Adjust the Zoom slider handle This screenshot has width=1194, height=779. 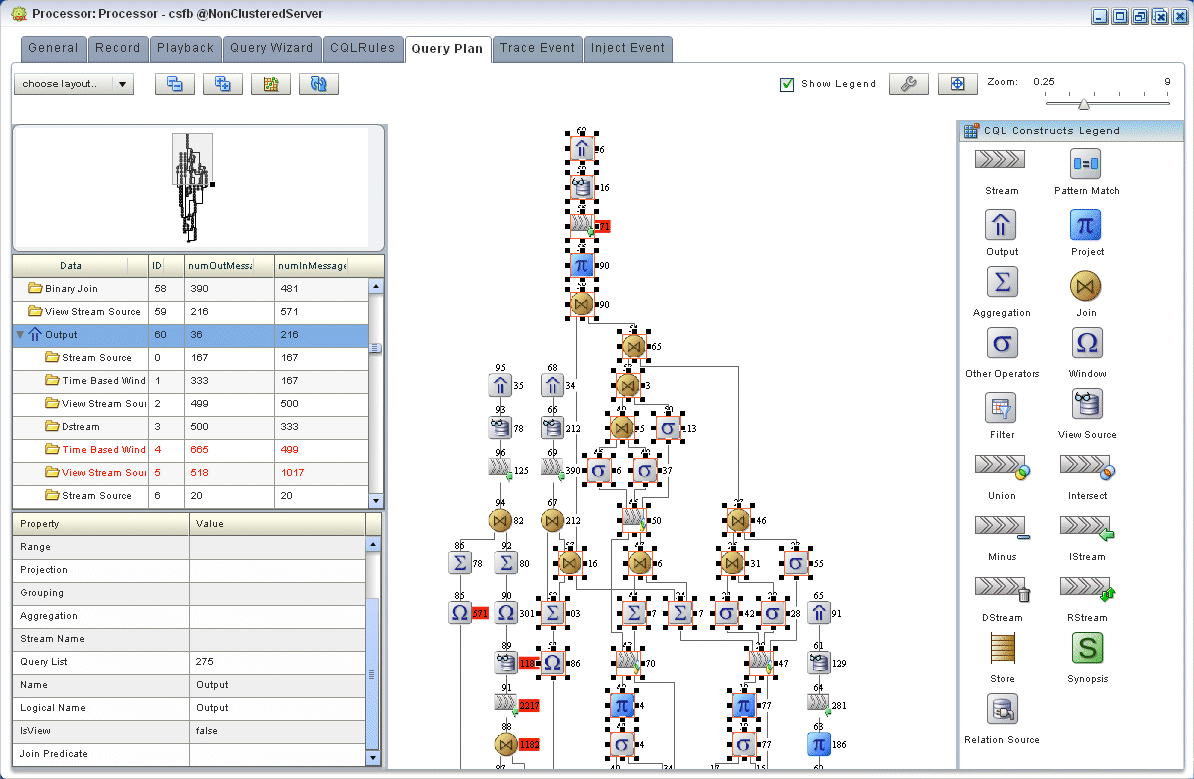(x=1084, y=104)
